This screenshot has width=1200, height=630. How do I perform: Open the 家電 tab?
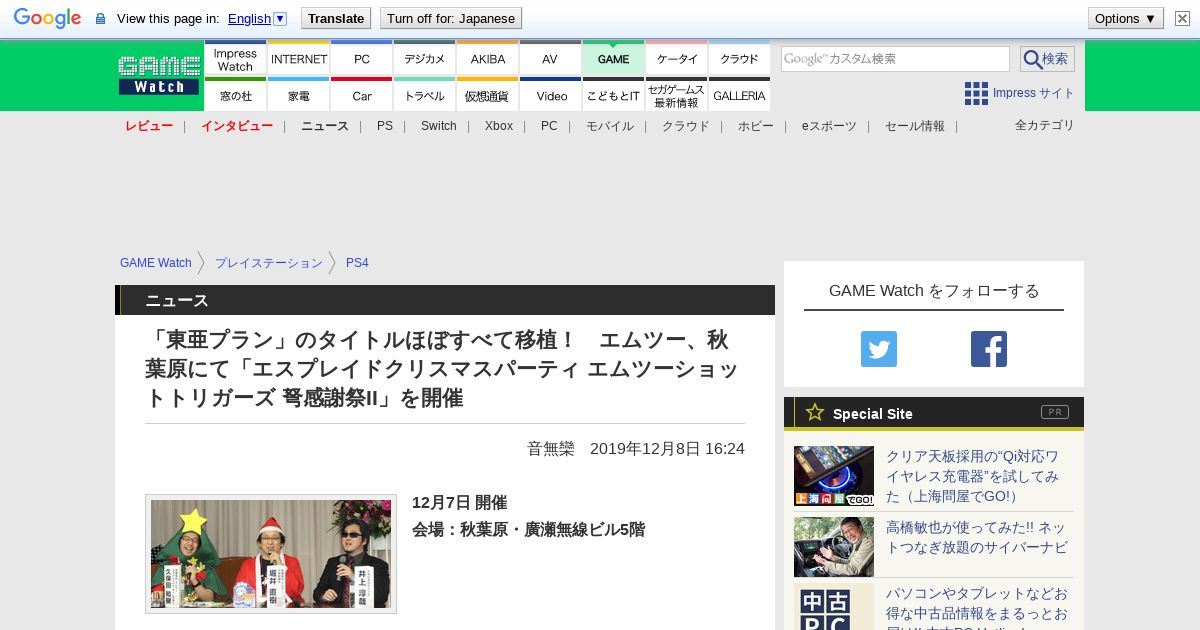point(299,95)
